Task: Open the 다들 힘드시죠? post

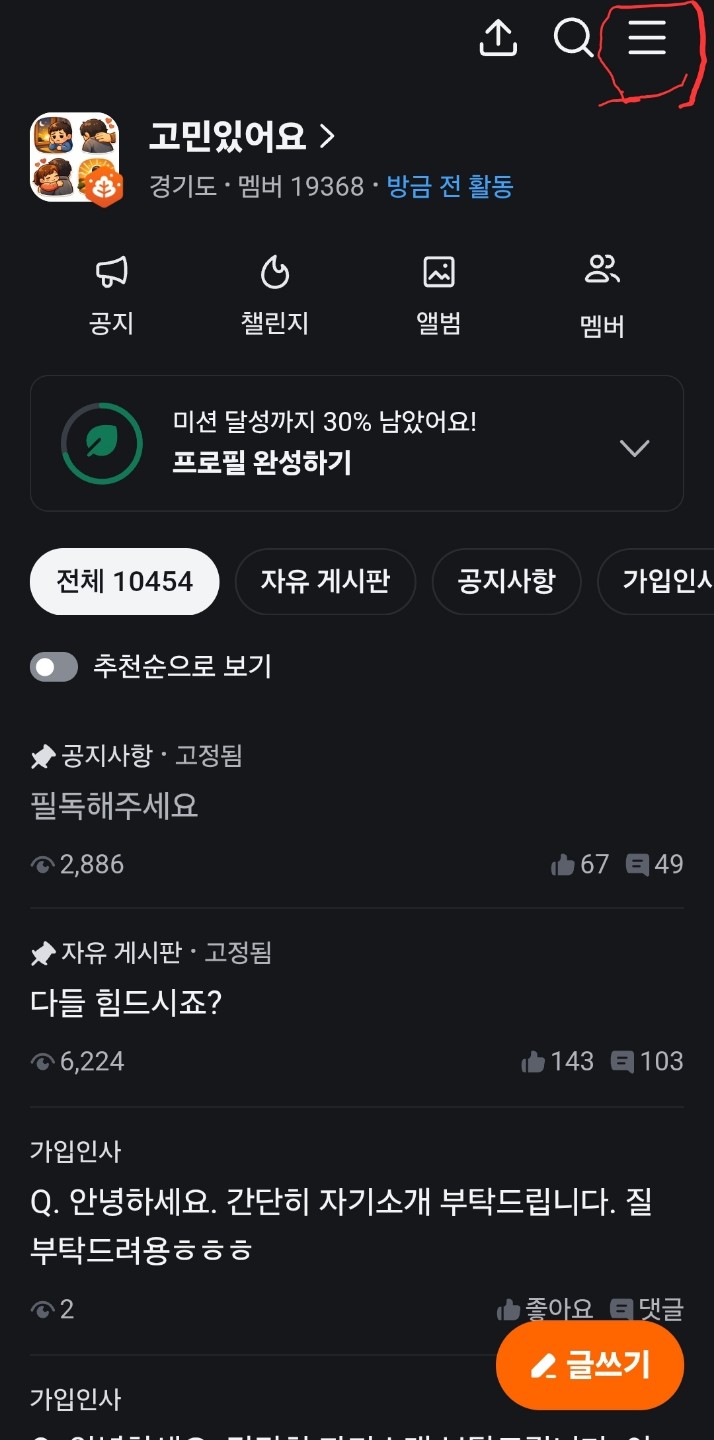Action: (126, 1003)
